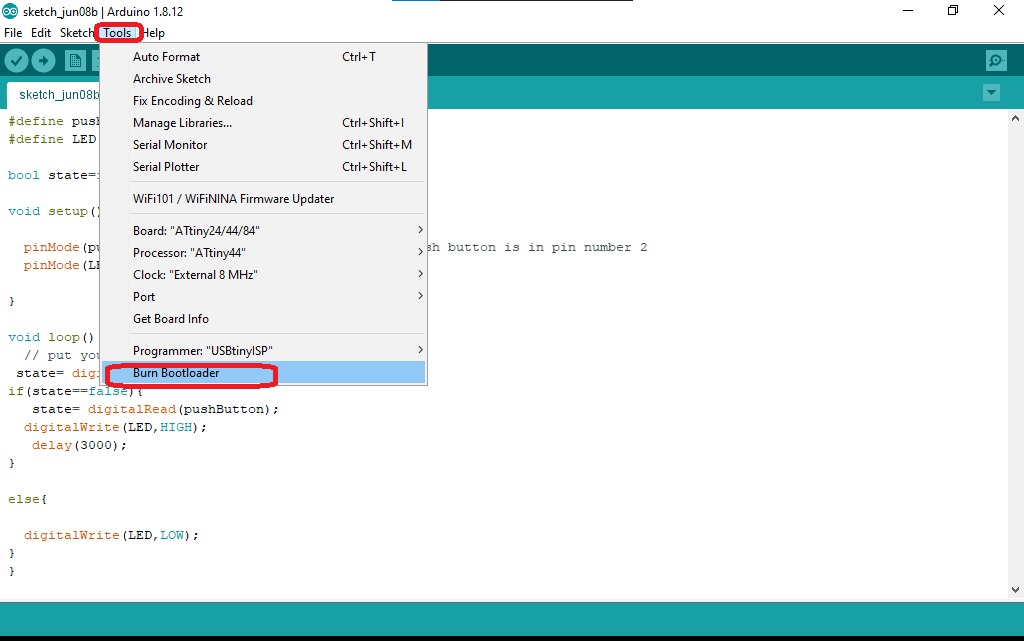
Task: Click the "delay(3000);" code line
Action: click(x=79, y=445)
